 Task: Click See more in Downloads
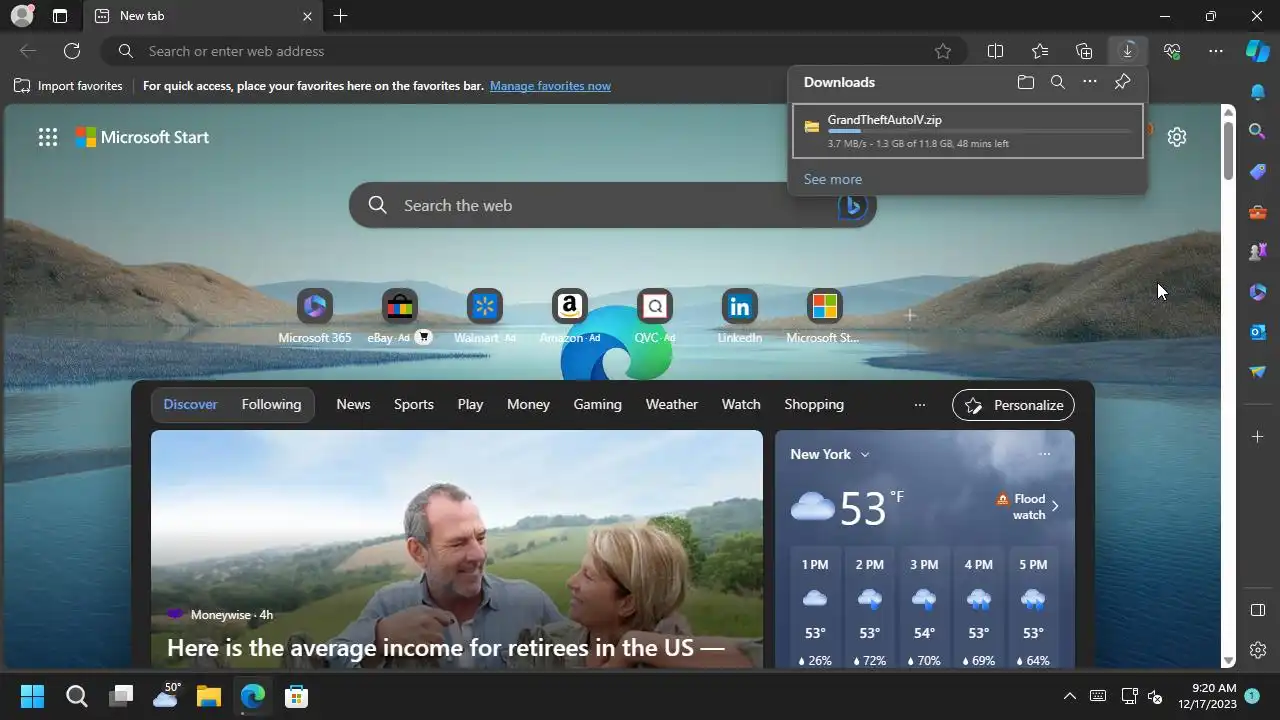pos(833,179)
